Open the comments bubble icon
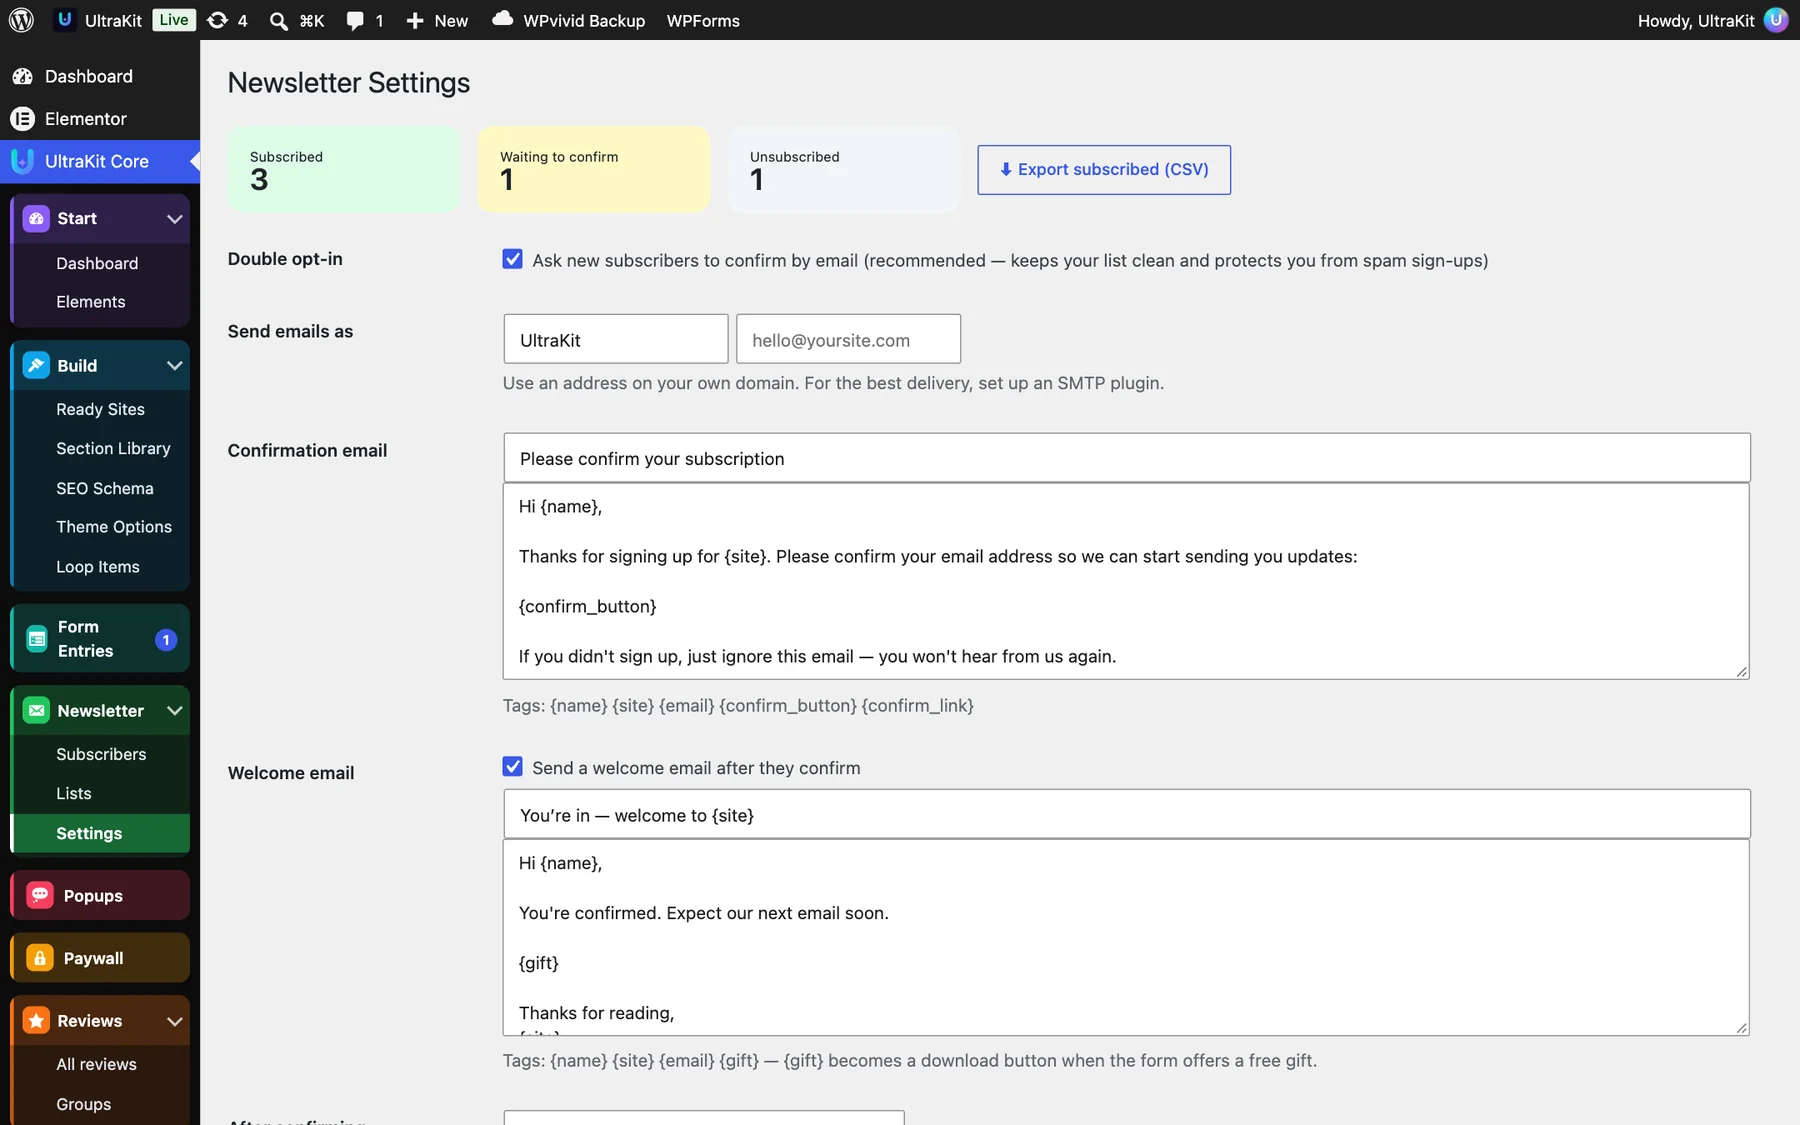1800x1125 pixels. pyautogui.click(x=355, y=21)
